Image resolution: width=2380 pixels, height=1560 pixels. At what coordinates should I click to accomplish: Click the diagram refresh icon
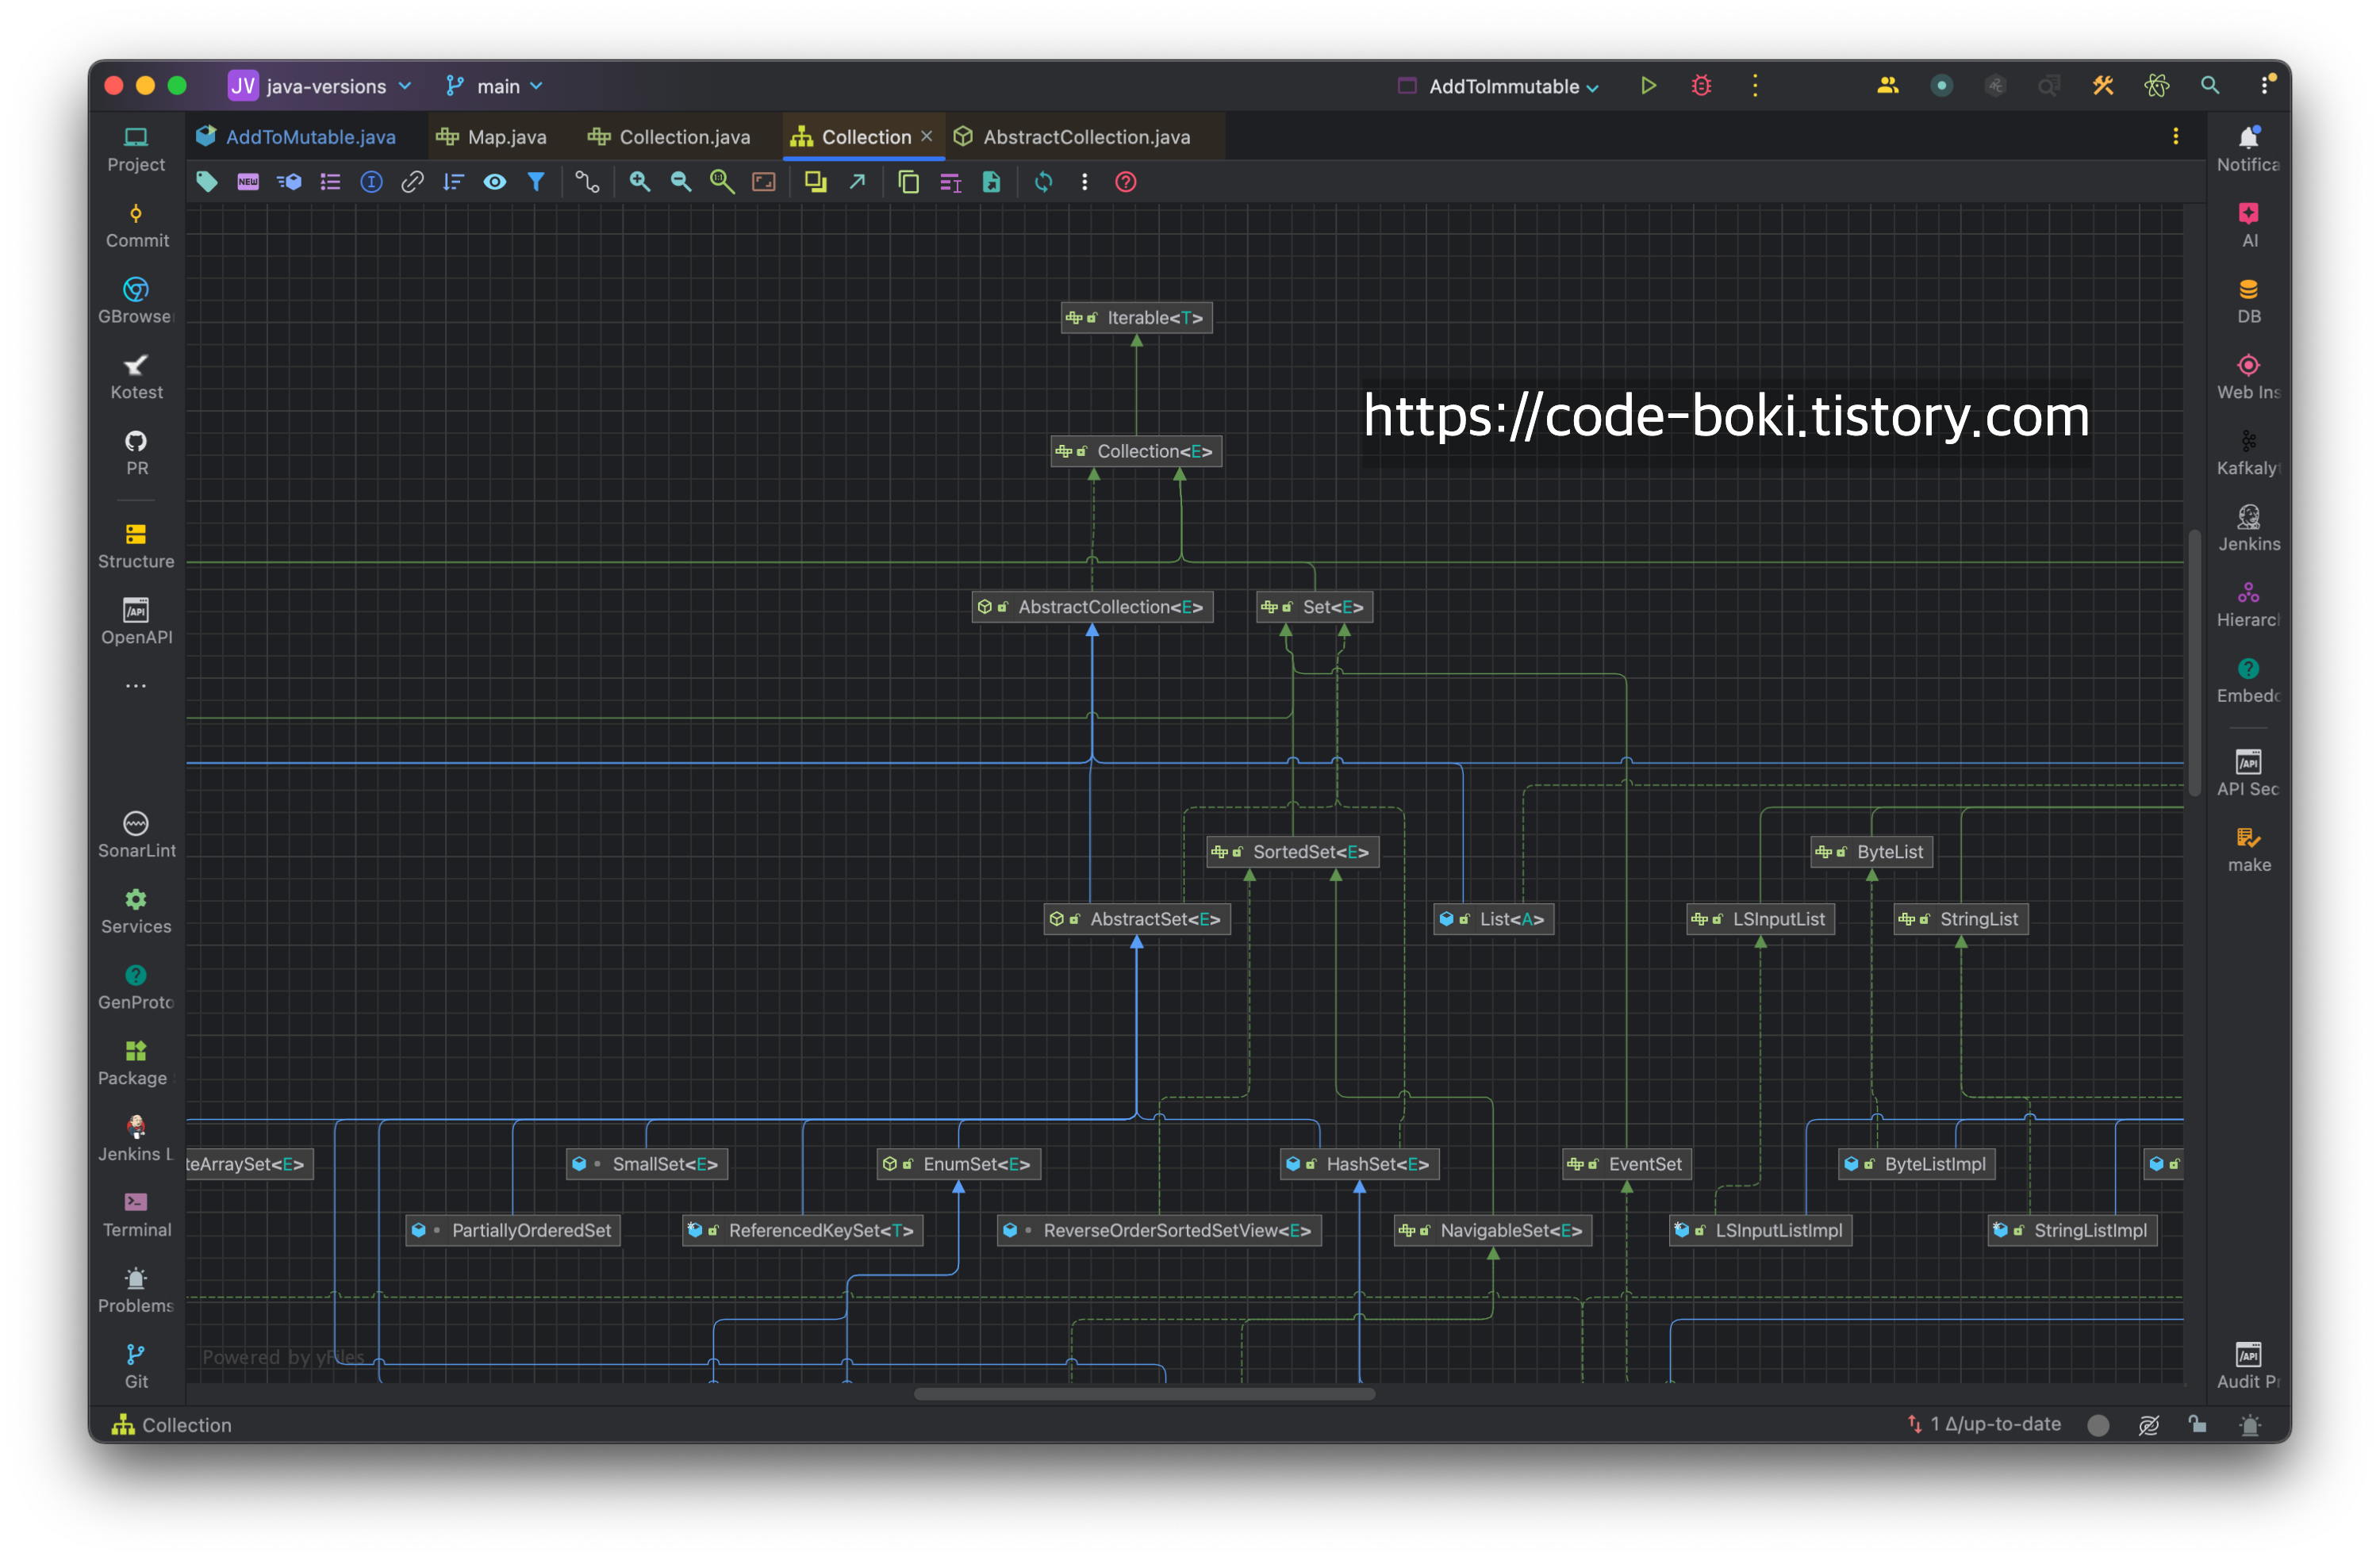tap(1043, 182)
